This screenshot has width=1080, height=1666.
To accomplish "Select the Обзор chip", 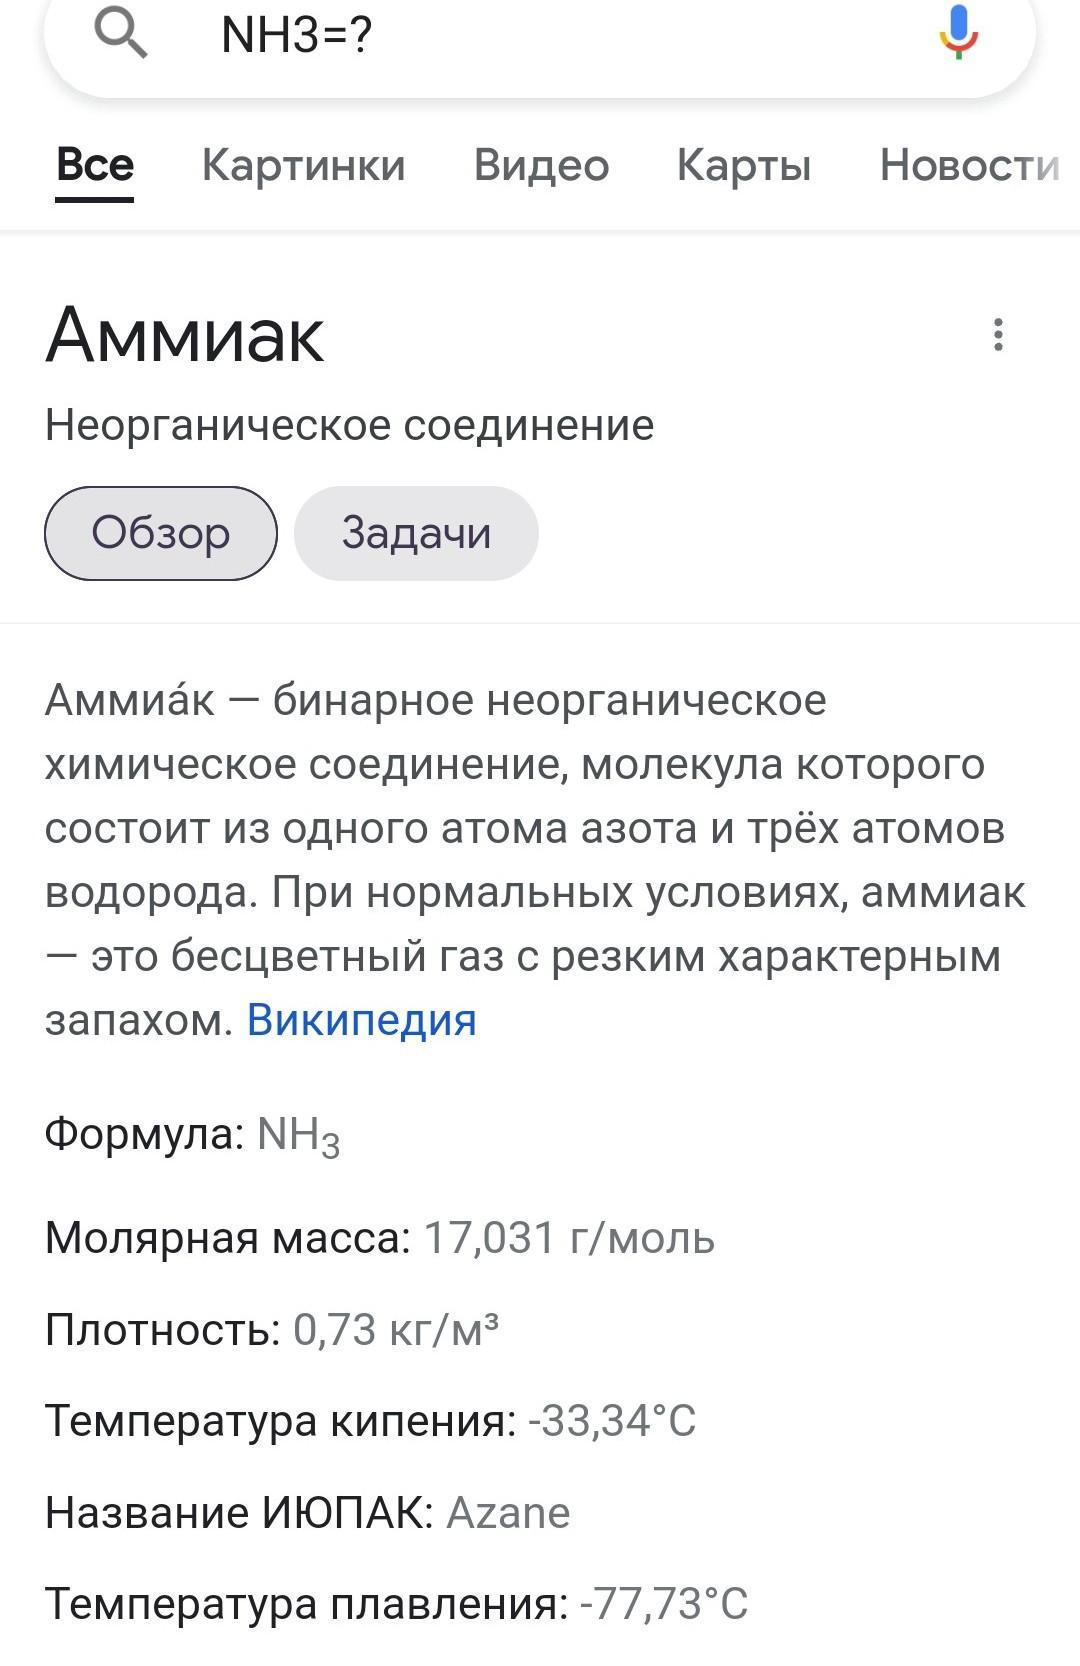I will click(161, 533).
